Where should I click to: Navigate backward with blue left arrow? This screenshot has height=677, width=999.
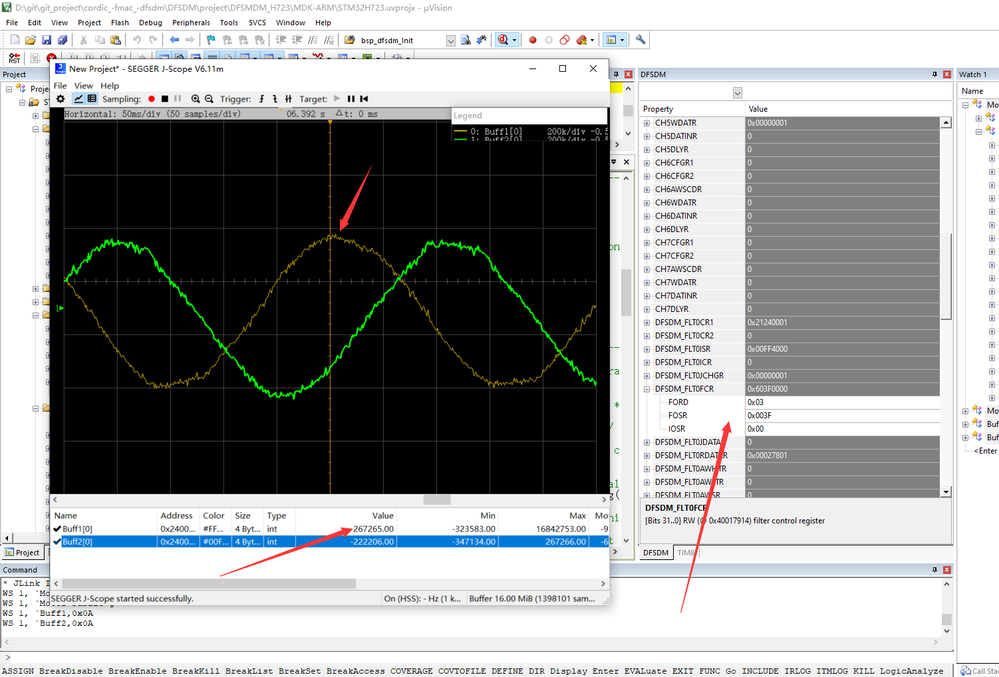click(x=174, y=40)
